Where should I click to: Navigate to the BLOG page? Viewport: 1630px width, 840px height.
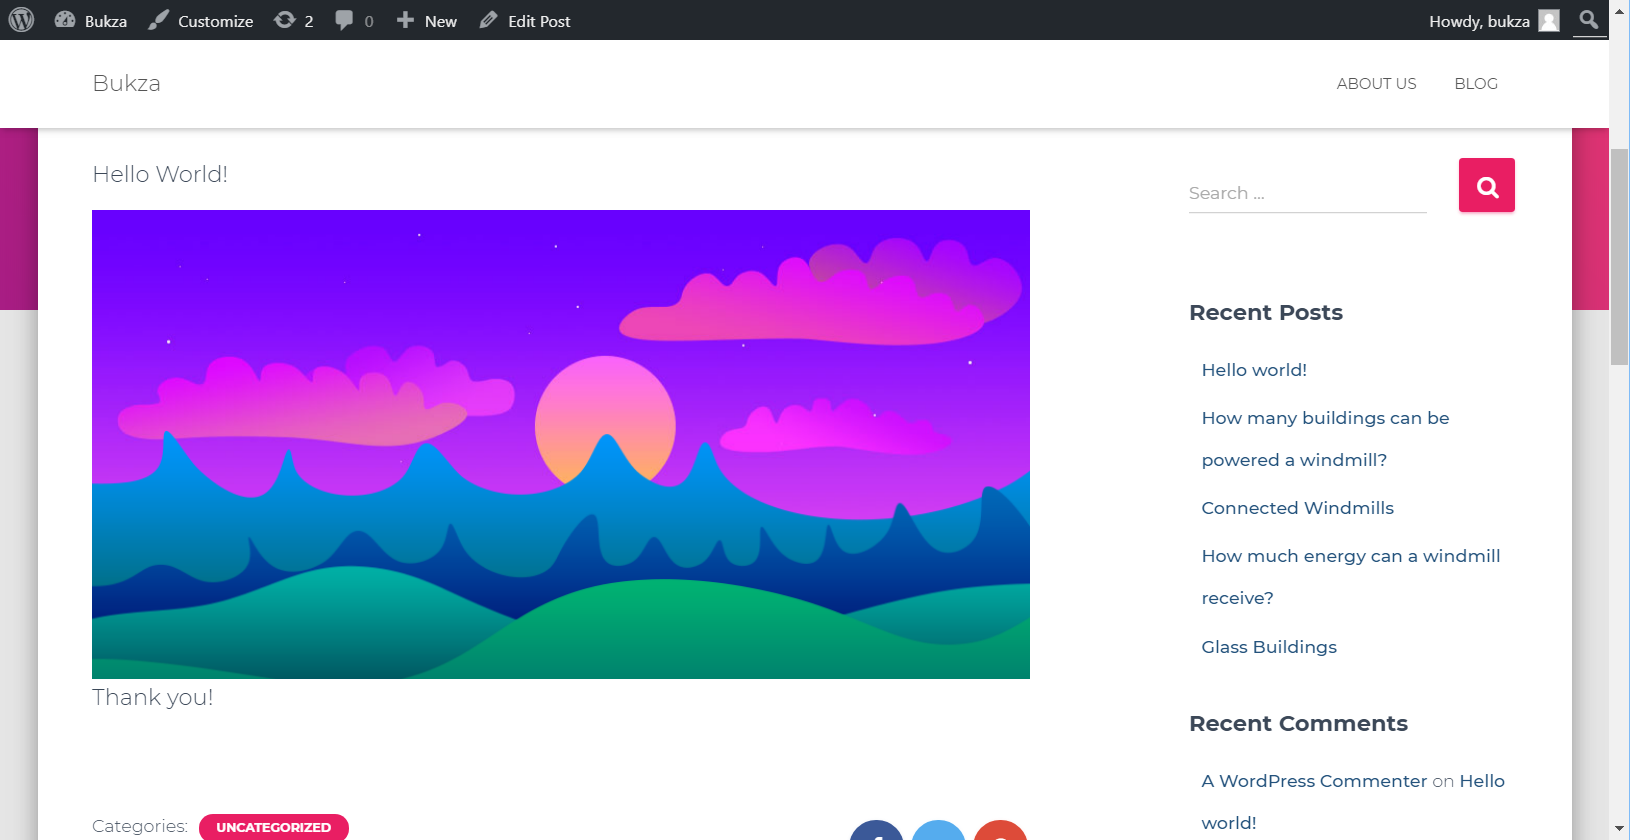[1476, 84]
